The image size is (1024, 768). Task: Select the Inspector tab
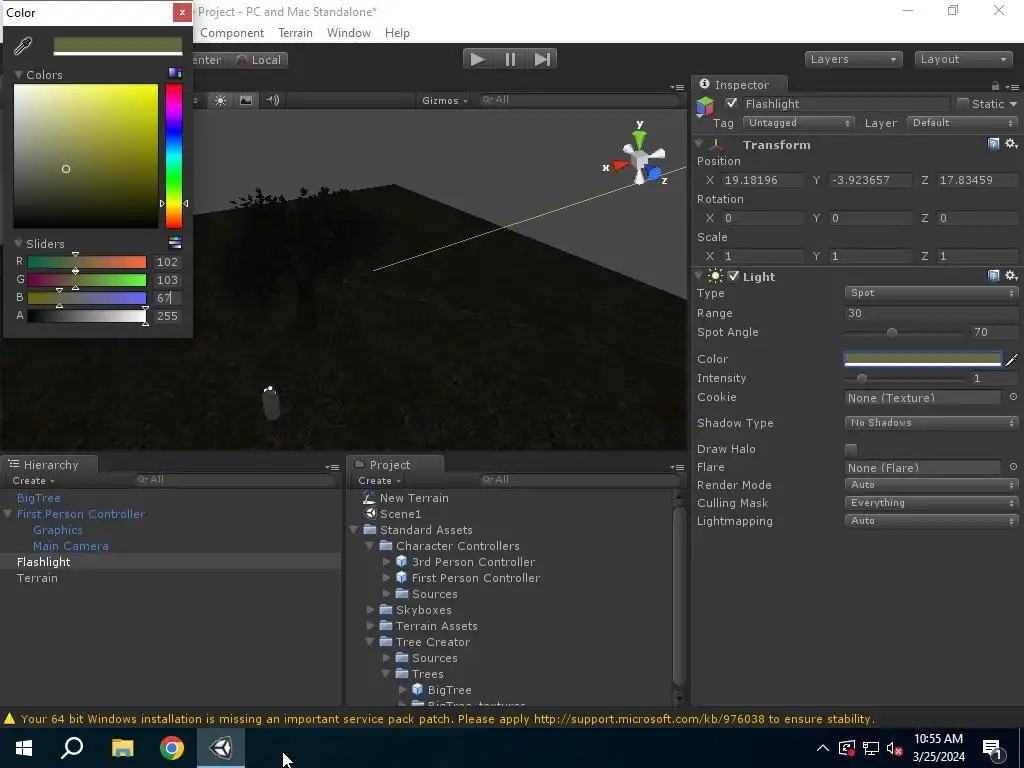tap(740, 84)
